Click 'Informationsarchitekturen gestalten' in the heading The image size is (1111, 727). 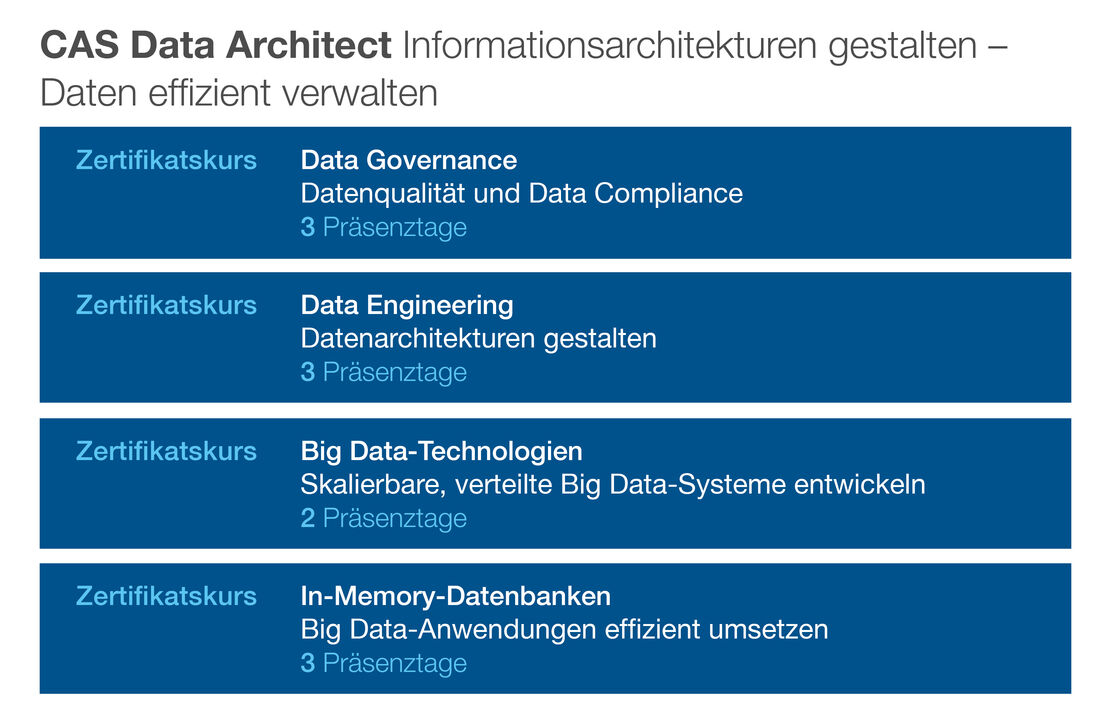point(691,47)
